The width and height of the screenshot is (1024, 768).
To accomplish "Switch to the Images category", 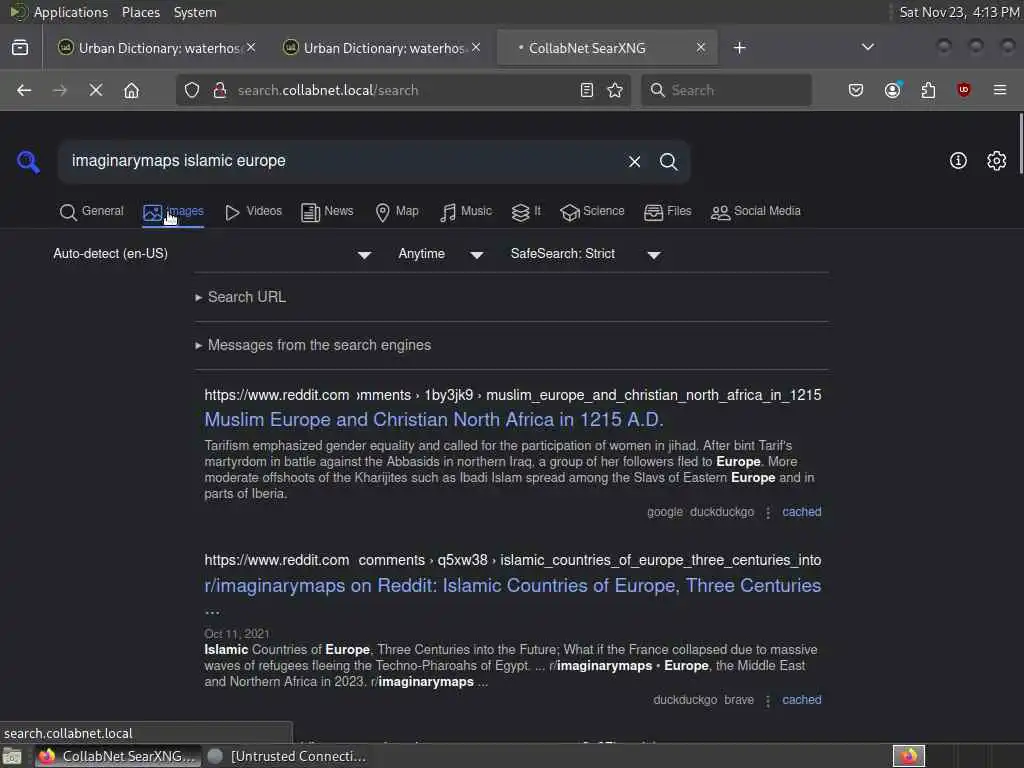I will click(x=173, y=212).
